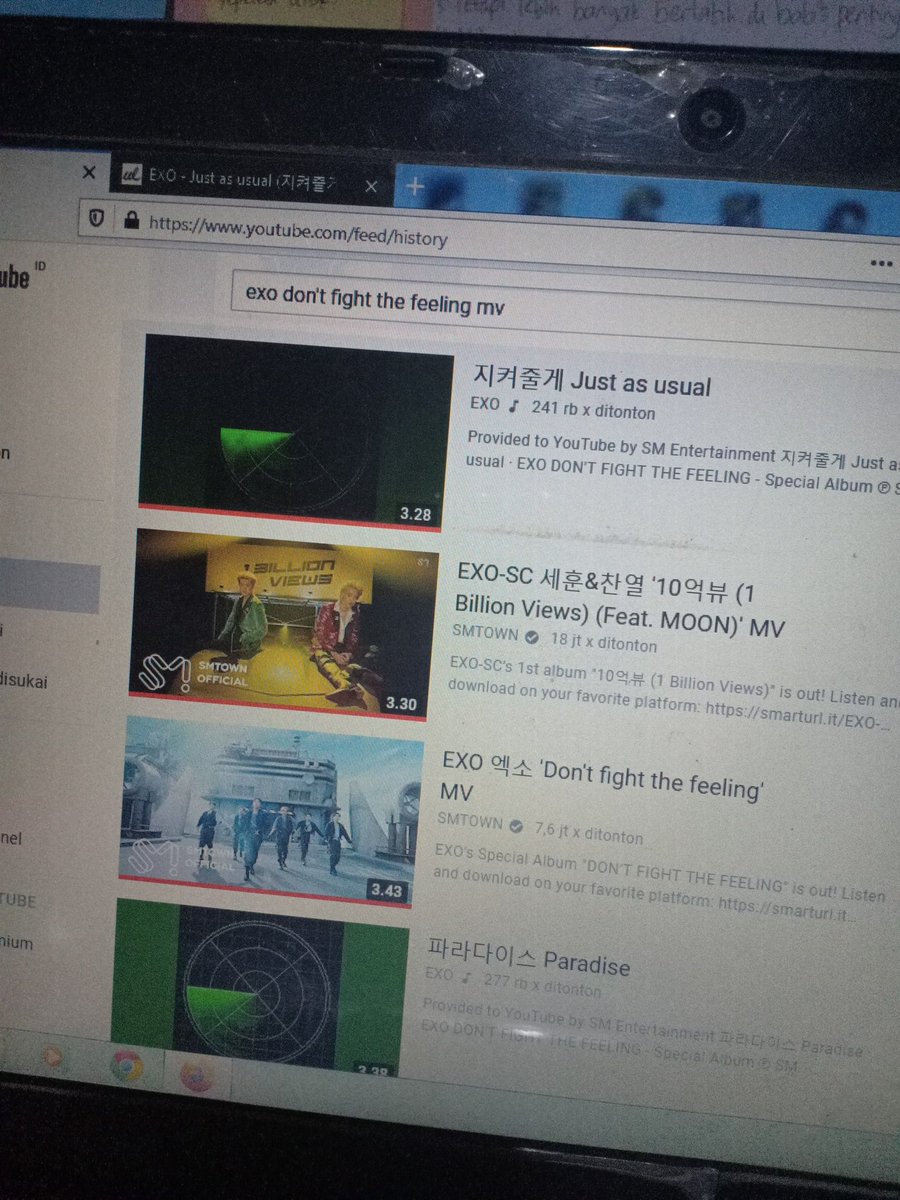The width and height of the screenshot is (900, 1200).
Task: Click the '241 rb x ditonton' view count
Action: [x=594, y=410]
